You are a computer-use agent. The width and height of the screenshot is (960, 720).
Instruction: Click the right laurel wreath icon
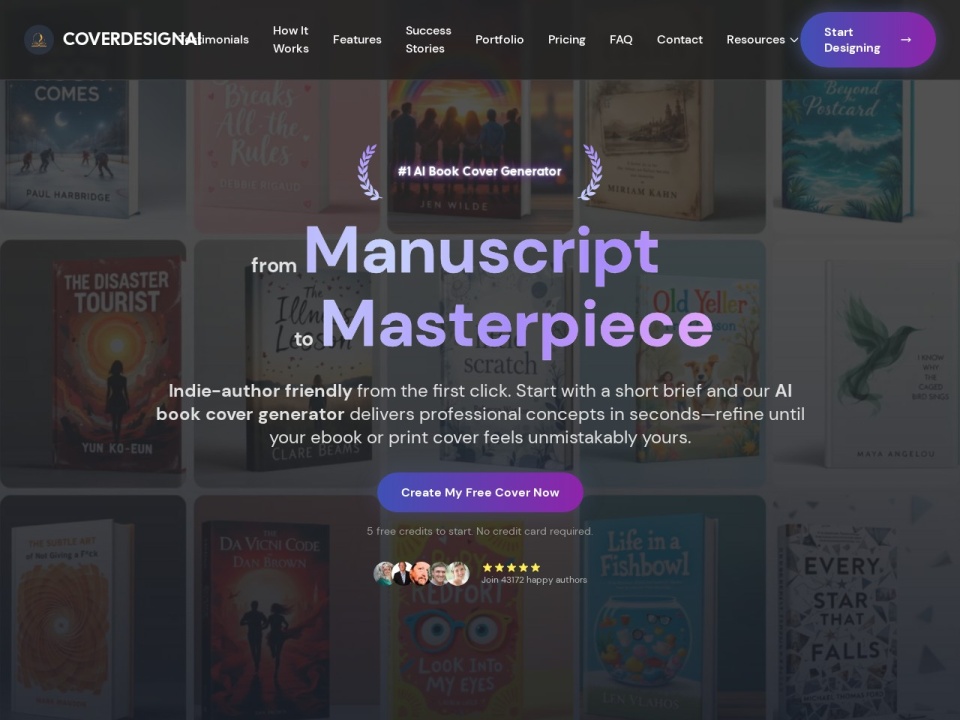tap(590, 172)
